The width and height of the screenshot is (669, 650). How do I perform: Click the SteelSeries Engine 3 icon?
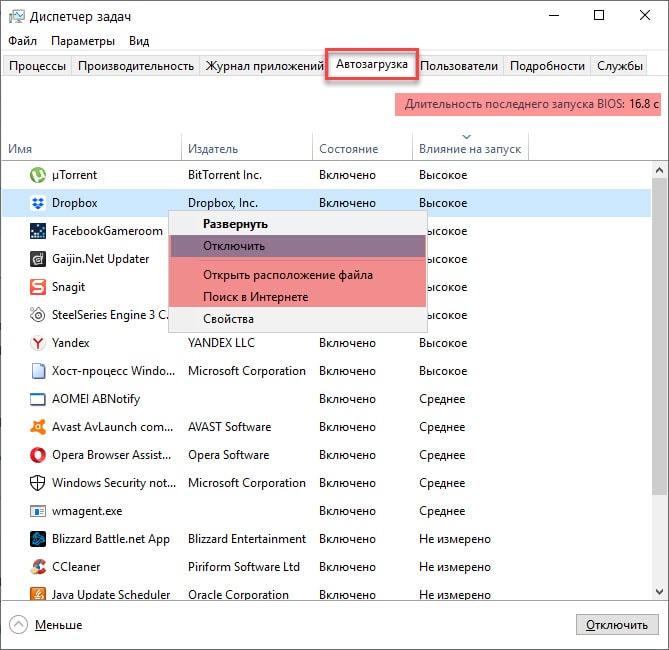[38, 315]
